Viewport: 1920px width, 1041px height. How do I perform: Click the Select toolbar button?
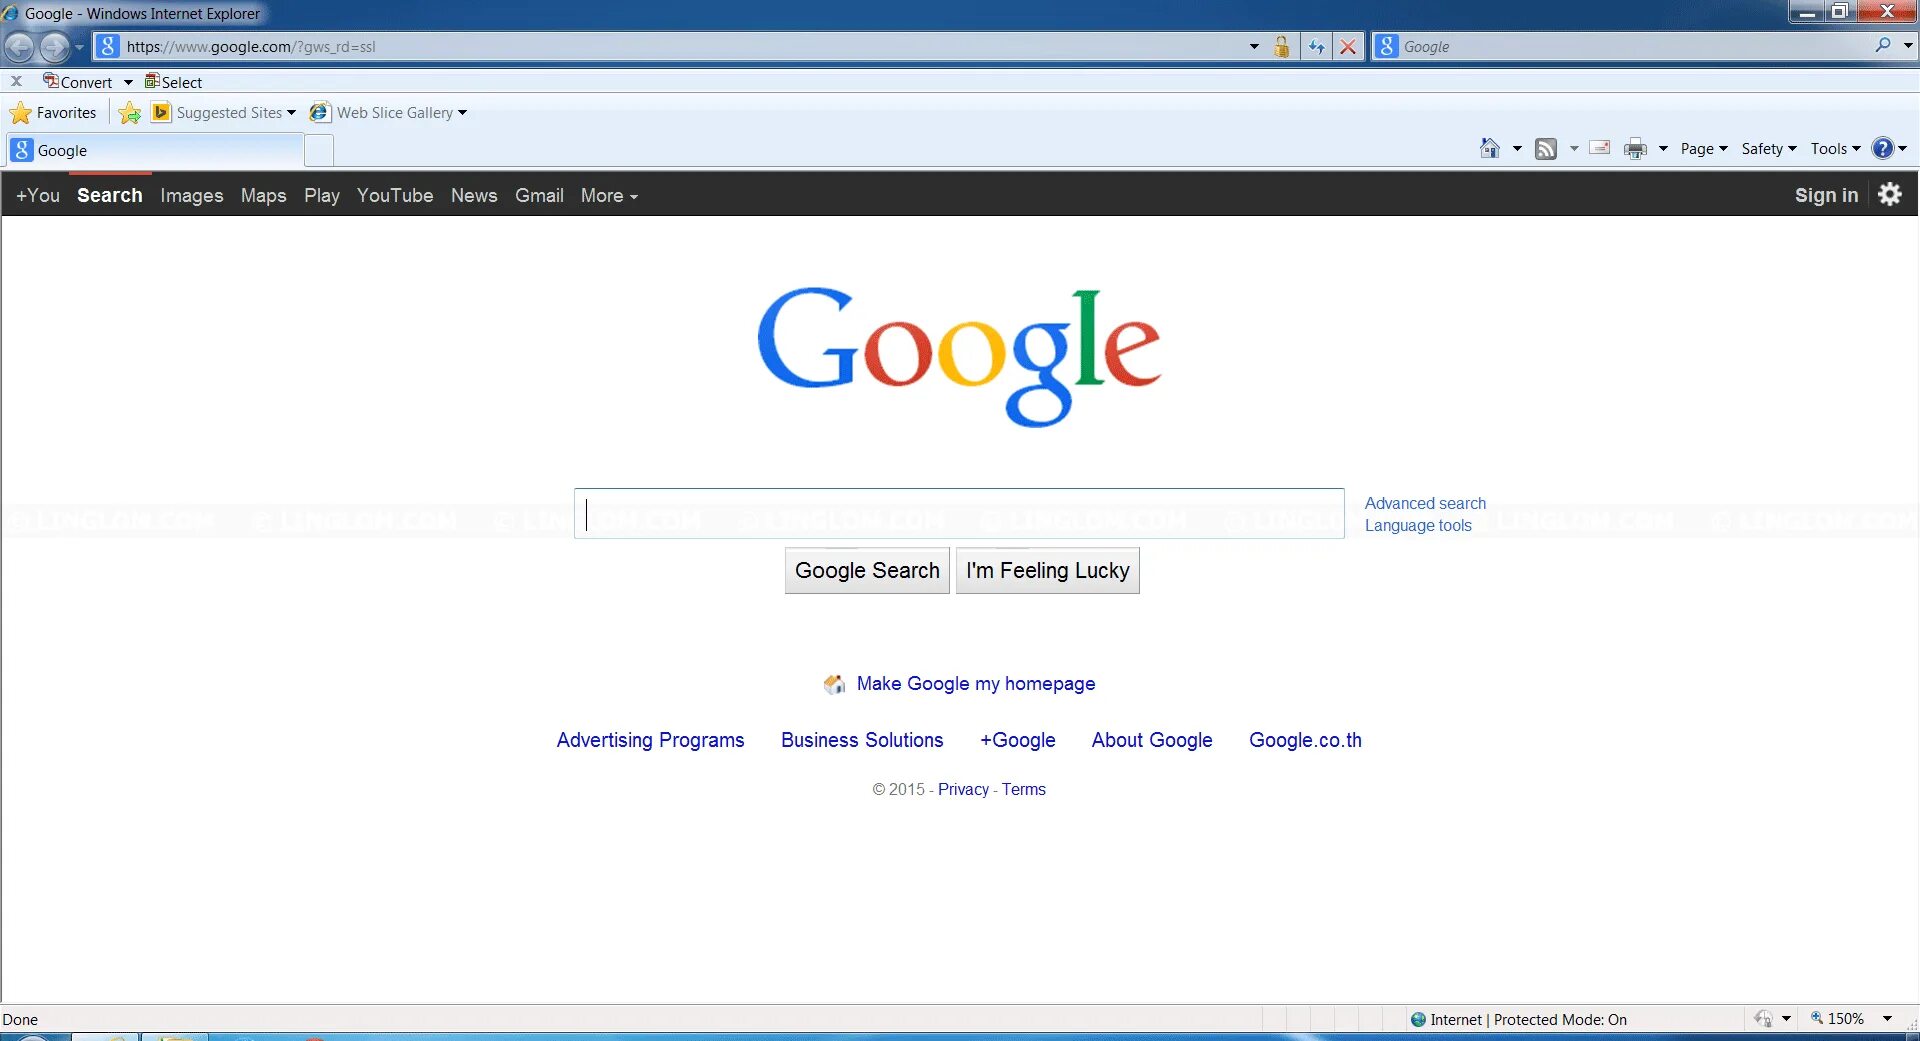coord(173,82)
